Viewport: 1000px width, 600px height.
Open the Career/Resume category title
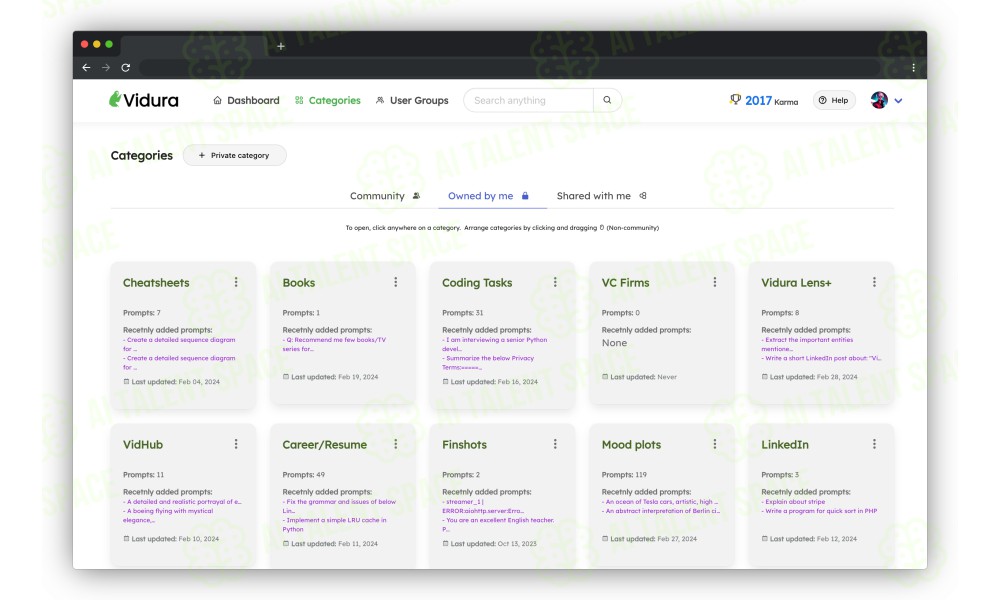click(325, 444)
